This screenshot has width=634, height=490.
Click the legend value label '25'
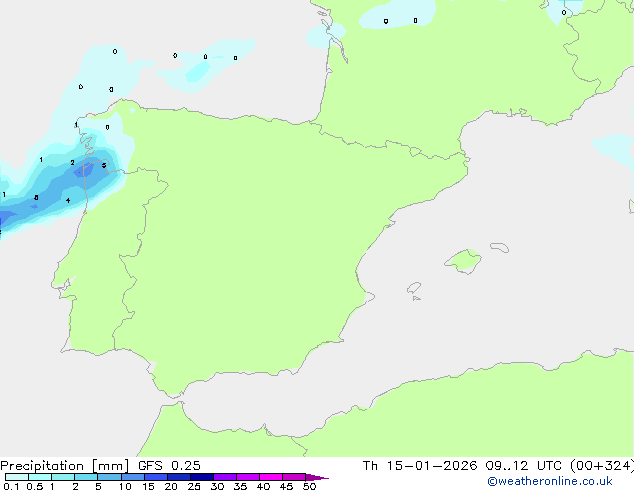(x=194, y=486)
